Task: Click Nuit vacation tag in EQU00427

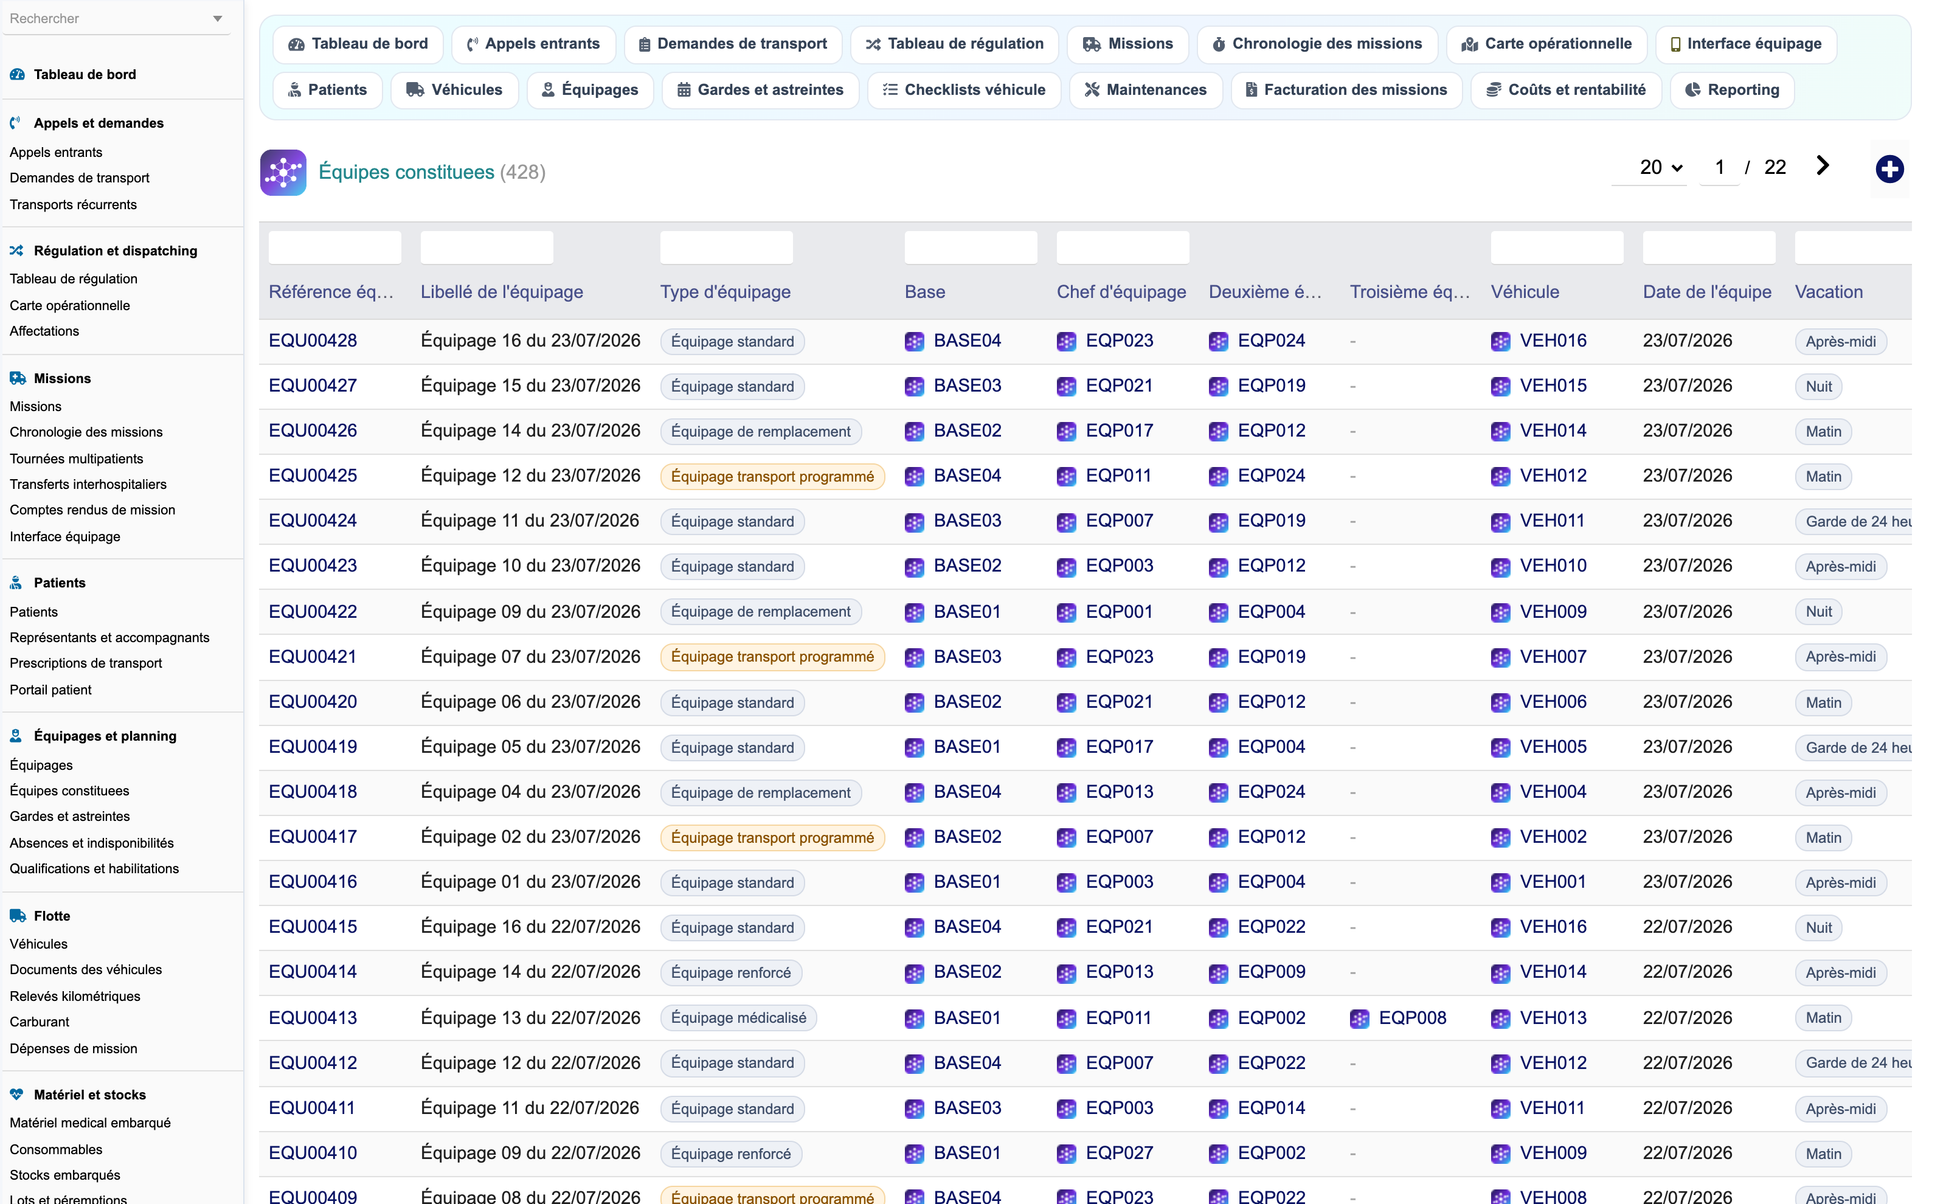Action: click(x=1819, y=387)
